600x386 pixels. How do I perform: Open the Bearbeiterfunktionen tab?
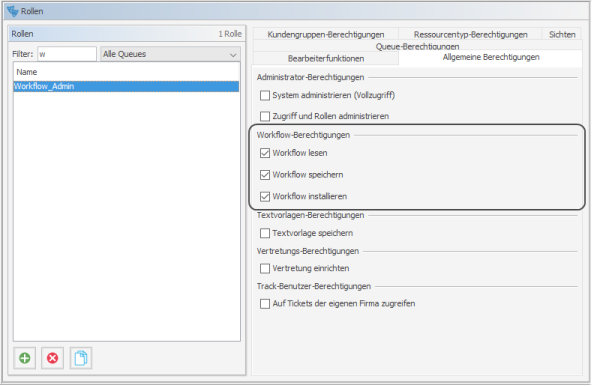[326, 58]
